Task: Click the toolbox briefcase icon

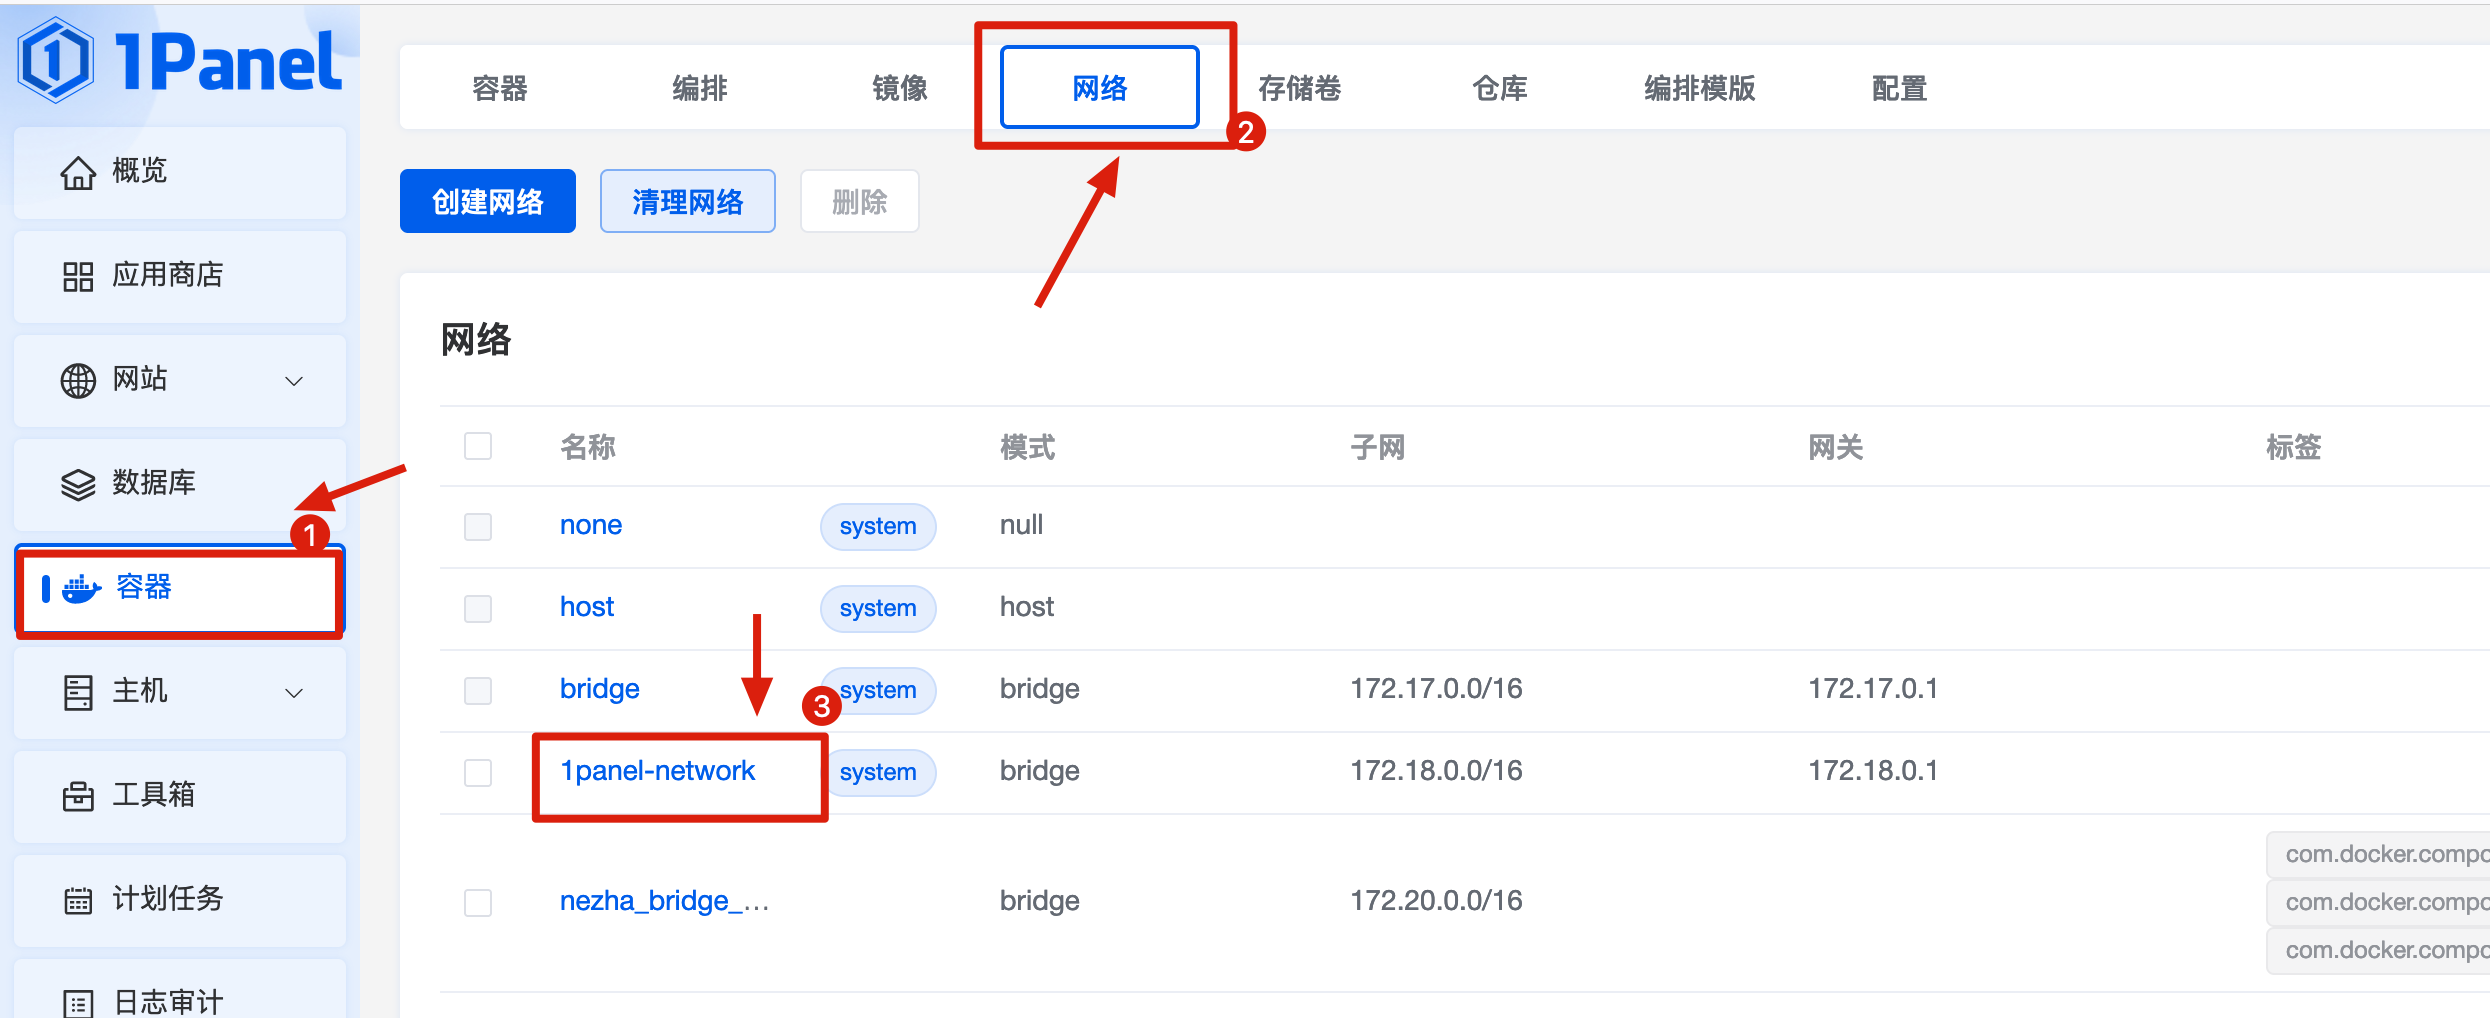Action: click(x=78, y=796)
